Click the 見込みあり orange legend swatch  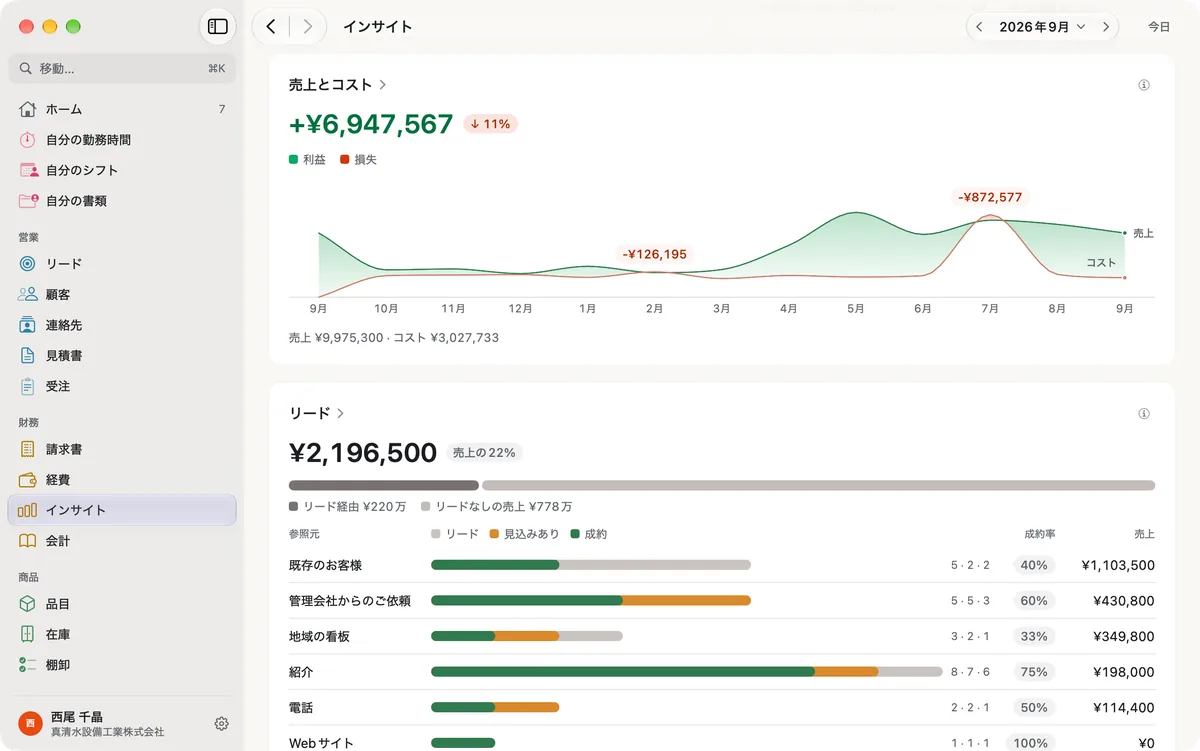[494, 534]
